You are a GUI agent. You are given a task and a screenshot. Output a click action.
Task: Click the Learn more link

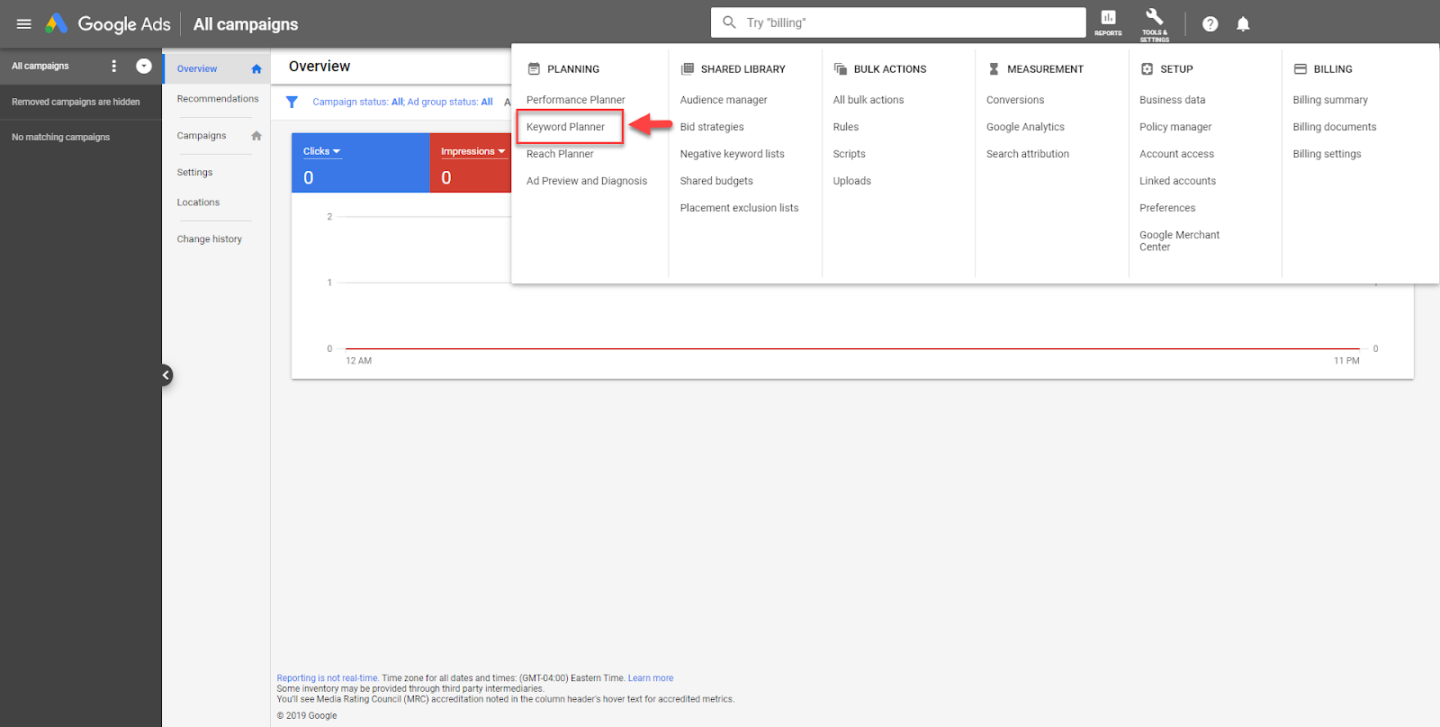pos(650,678)
